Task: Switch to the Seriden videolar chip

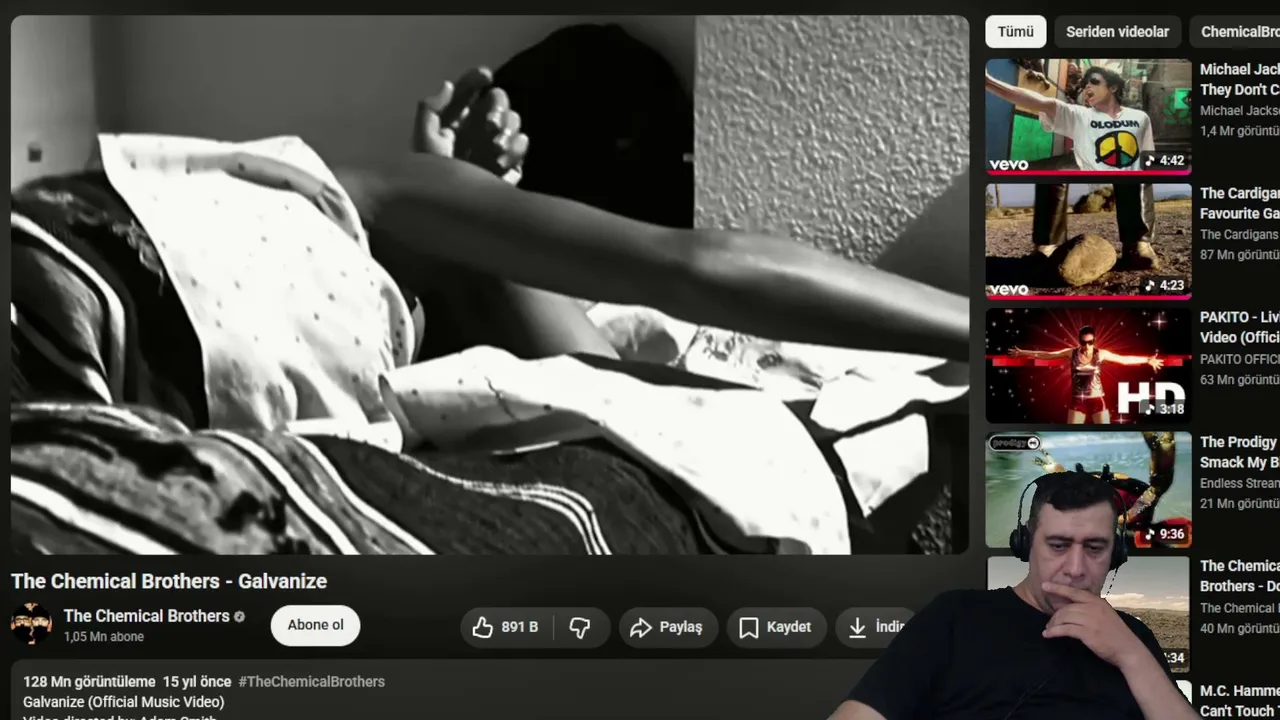Action: coord(1117,32)
